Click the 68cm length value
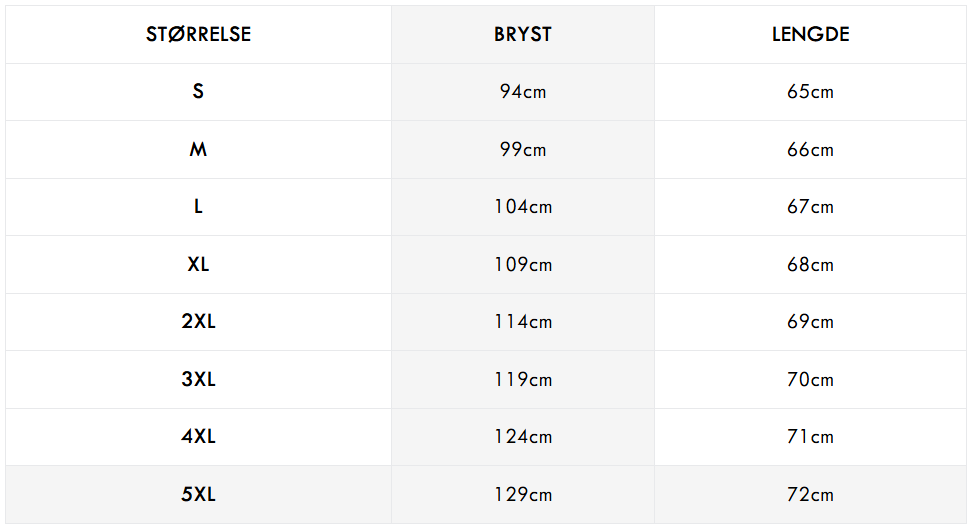The width and height of the screenshot is (970, 531). (x=810, y=264)
